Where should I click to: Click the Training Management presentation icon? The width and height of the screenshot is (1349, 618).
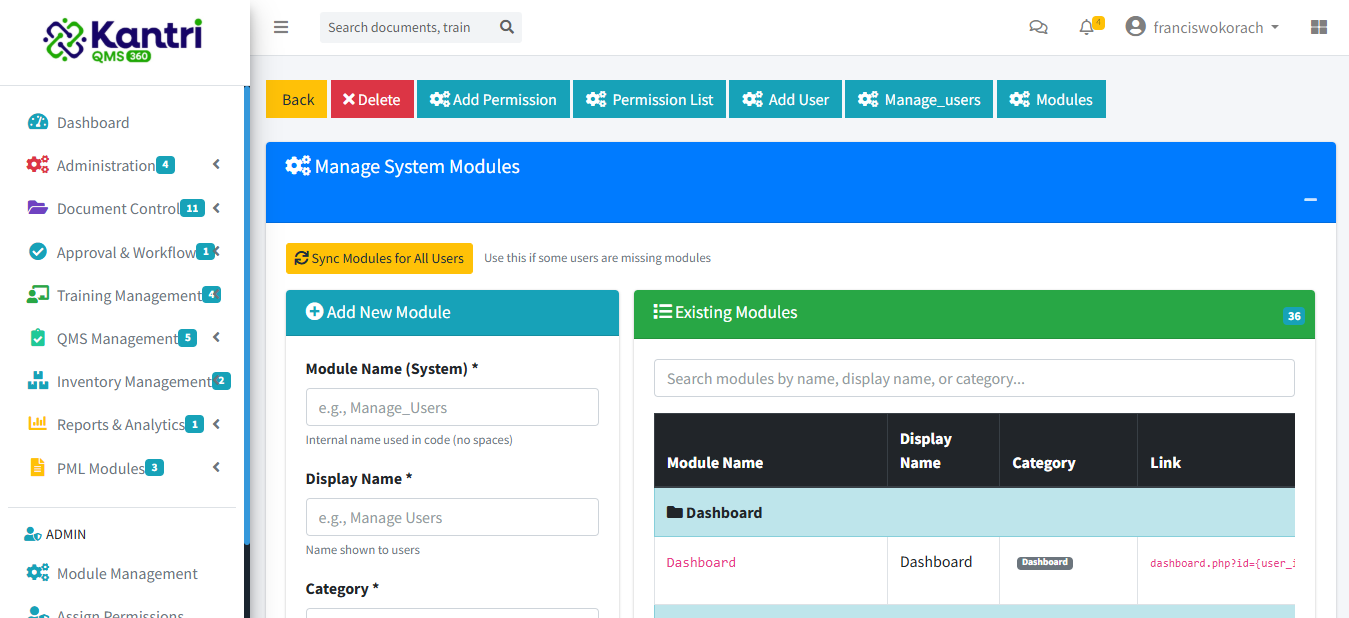click(x=37, y=295)
